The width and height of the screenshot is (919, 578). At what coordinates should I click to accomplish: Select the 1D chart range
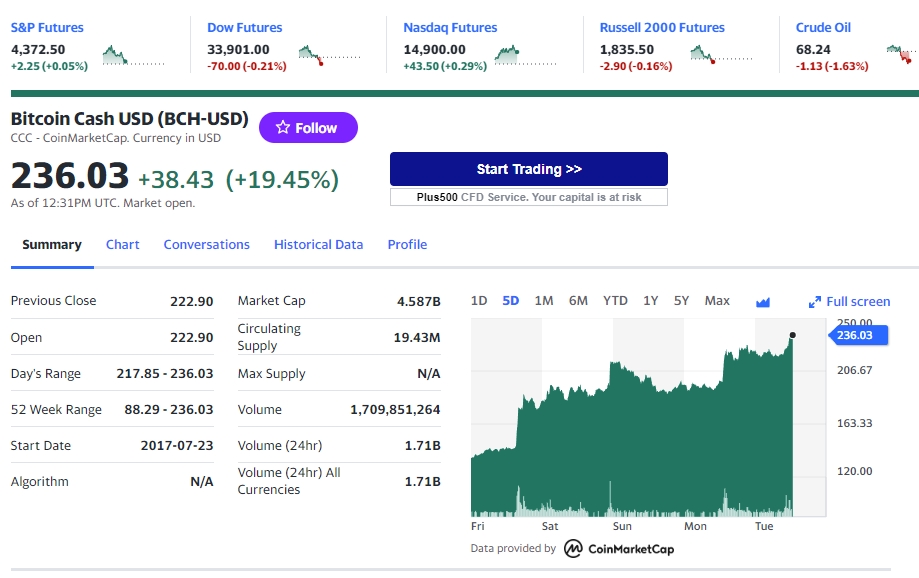tap(479, 301)
